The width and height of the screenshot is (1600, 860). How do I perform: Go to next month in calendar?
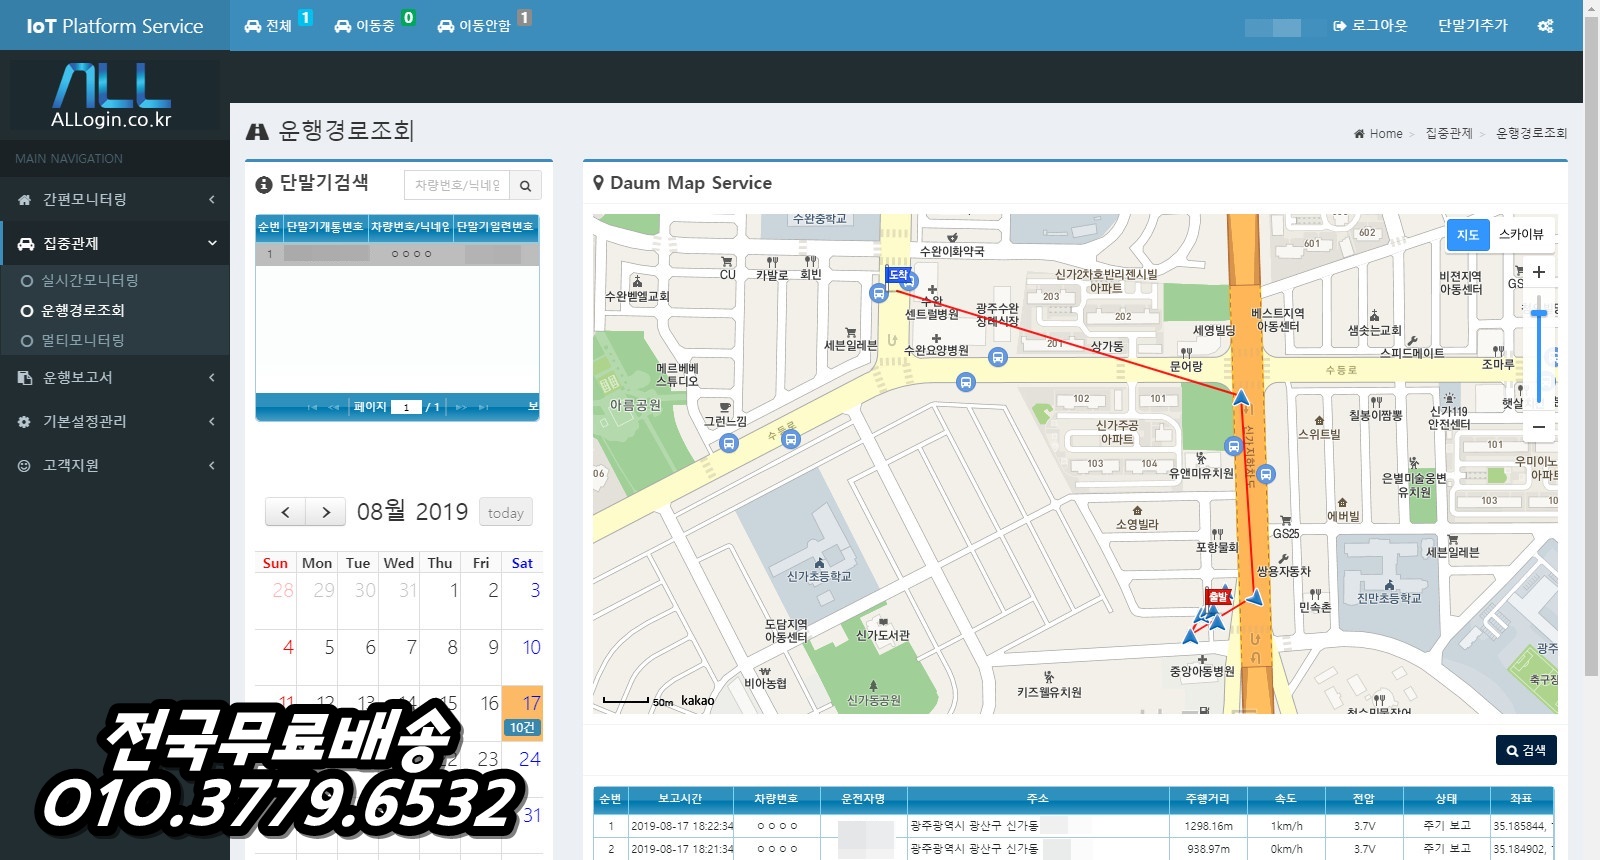click(326, 512)
